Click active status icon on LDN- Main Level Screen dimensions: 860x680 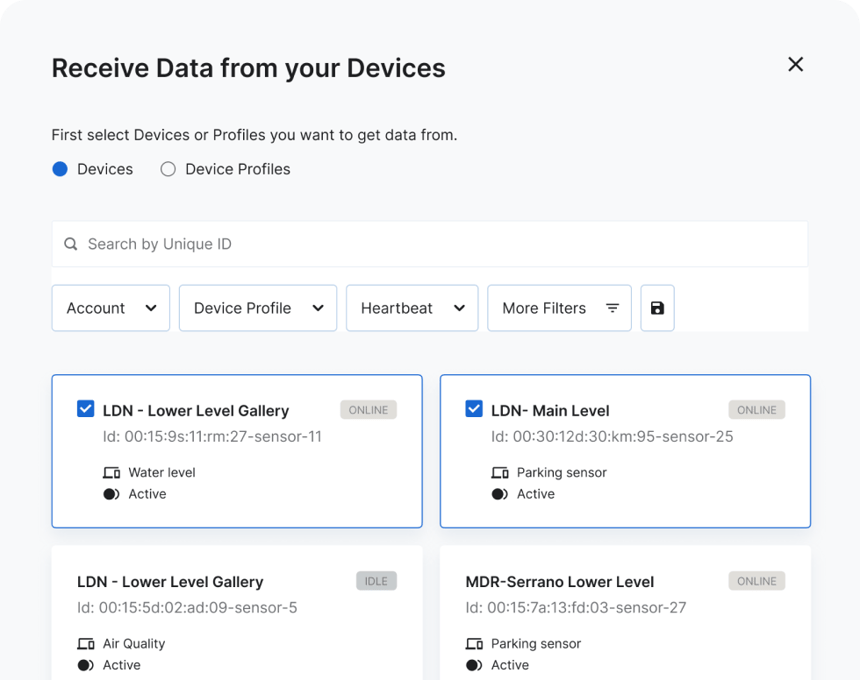coord(500,494)
